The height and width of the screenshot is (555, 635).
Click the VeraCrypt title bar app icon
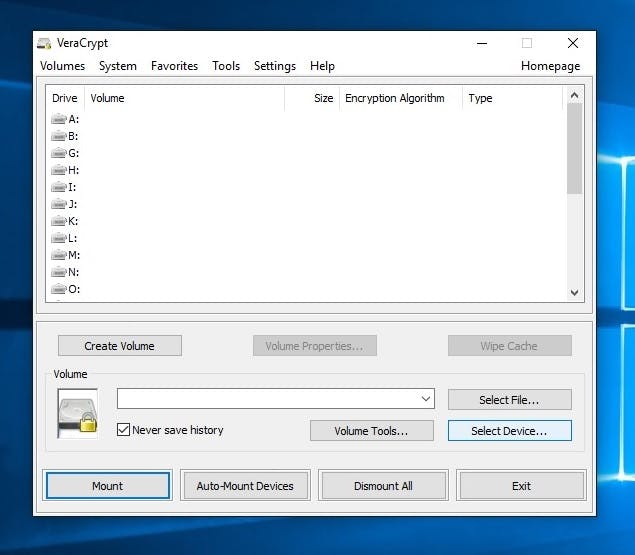[44, 43]
